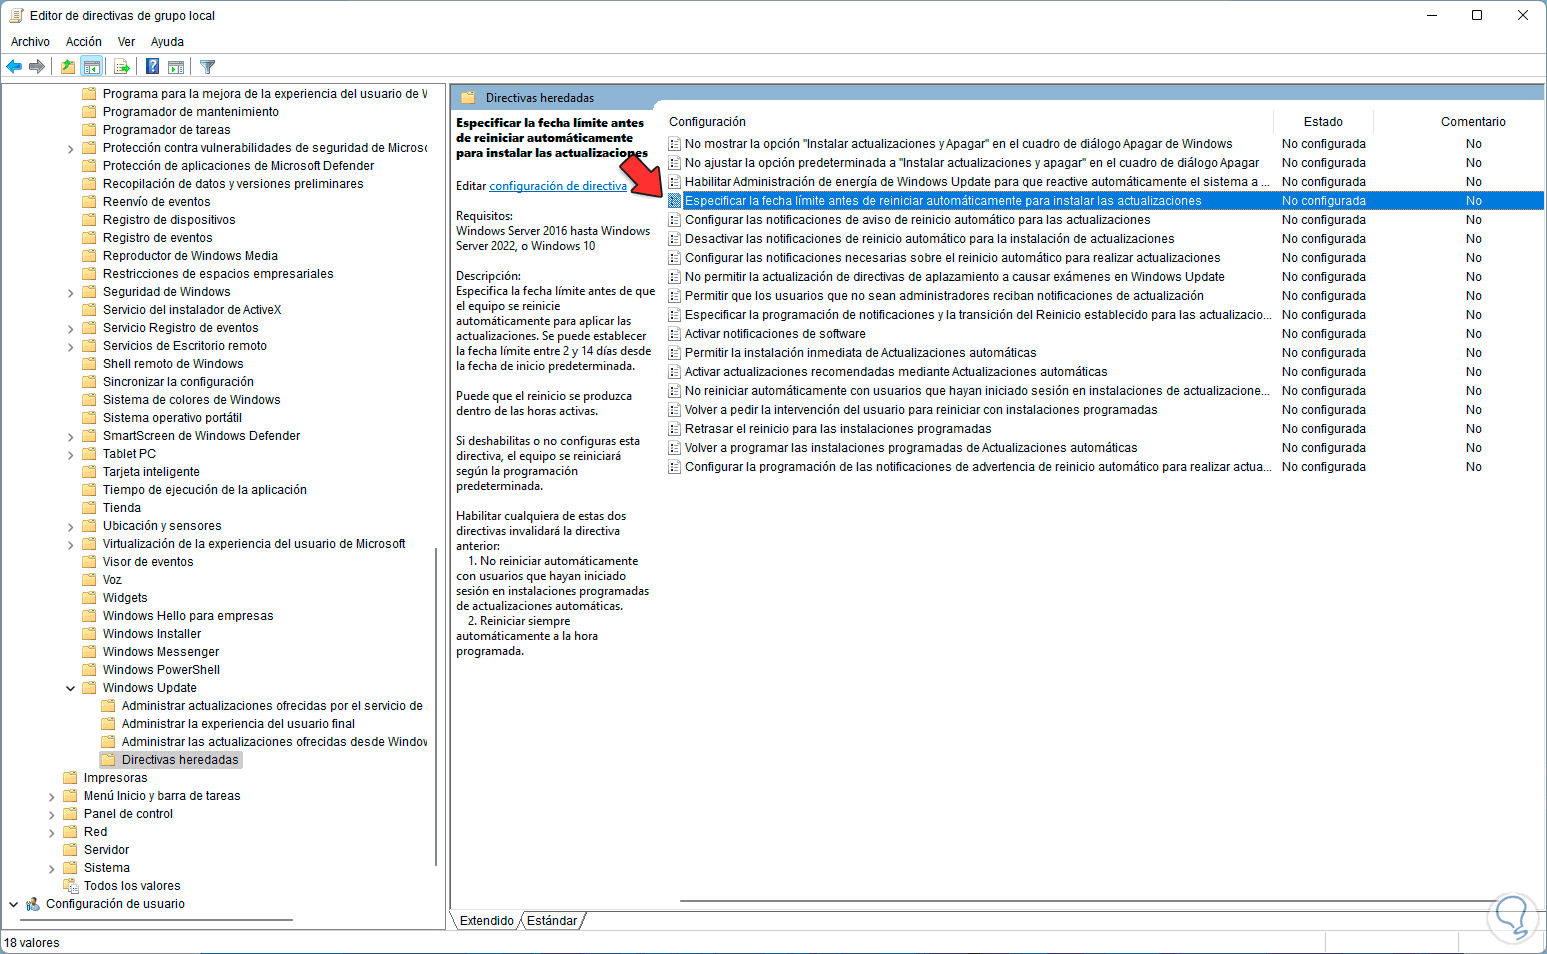Collapse the Configuración de usuario node
This screenshot has height=954, width=1547.
(x=14, y=904)
